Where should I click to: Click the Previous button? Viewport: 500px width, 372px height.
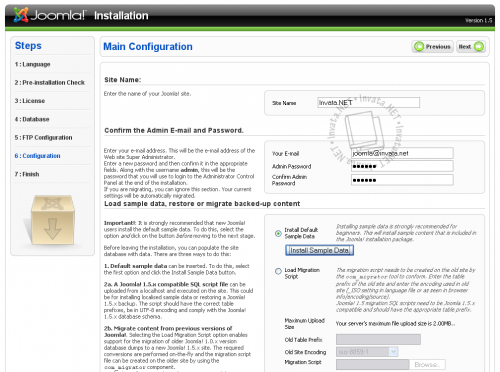[x=432, y=47]
